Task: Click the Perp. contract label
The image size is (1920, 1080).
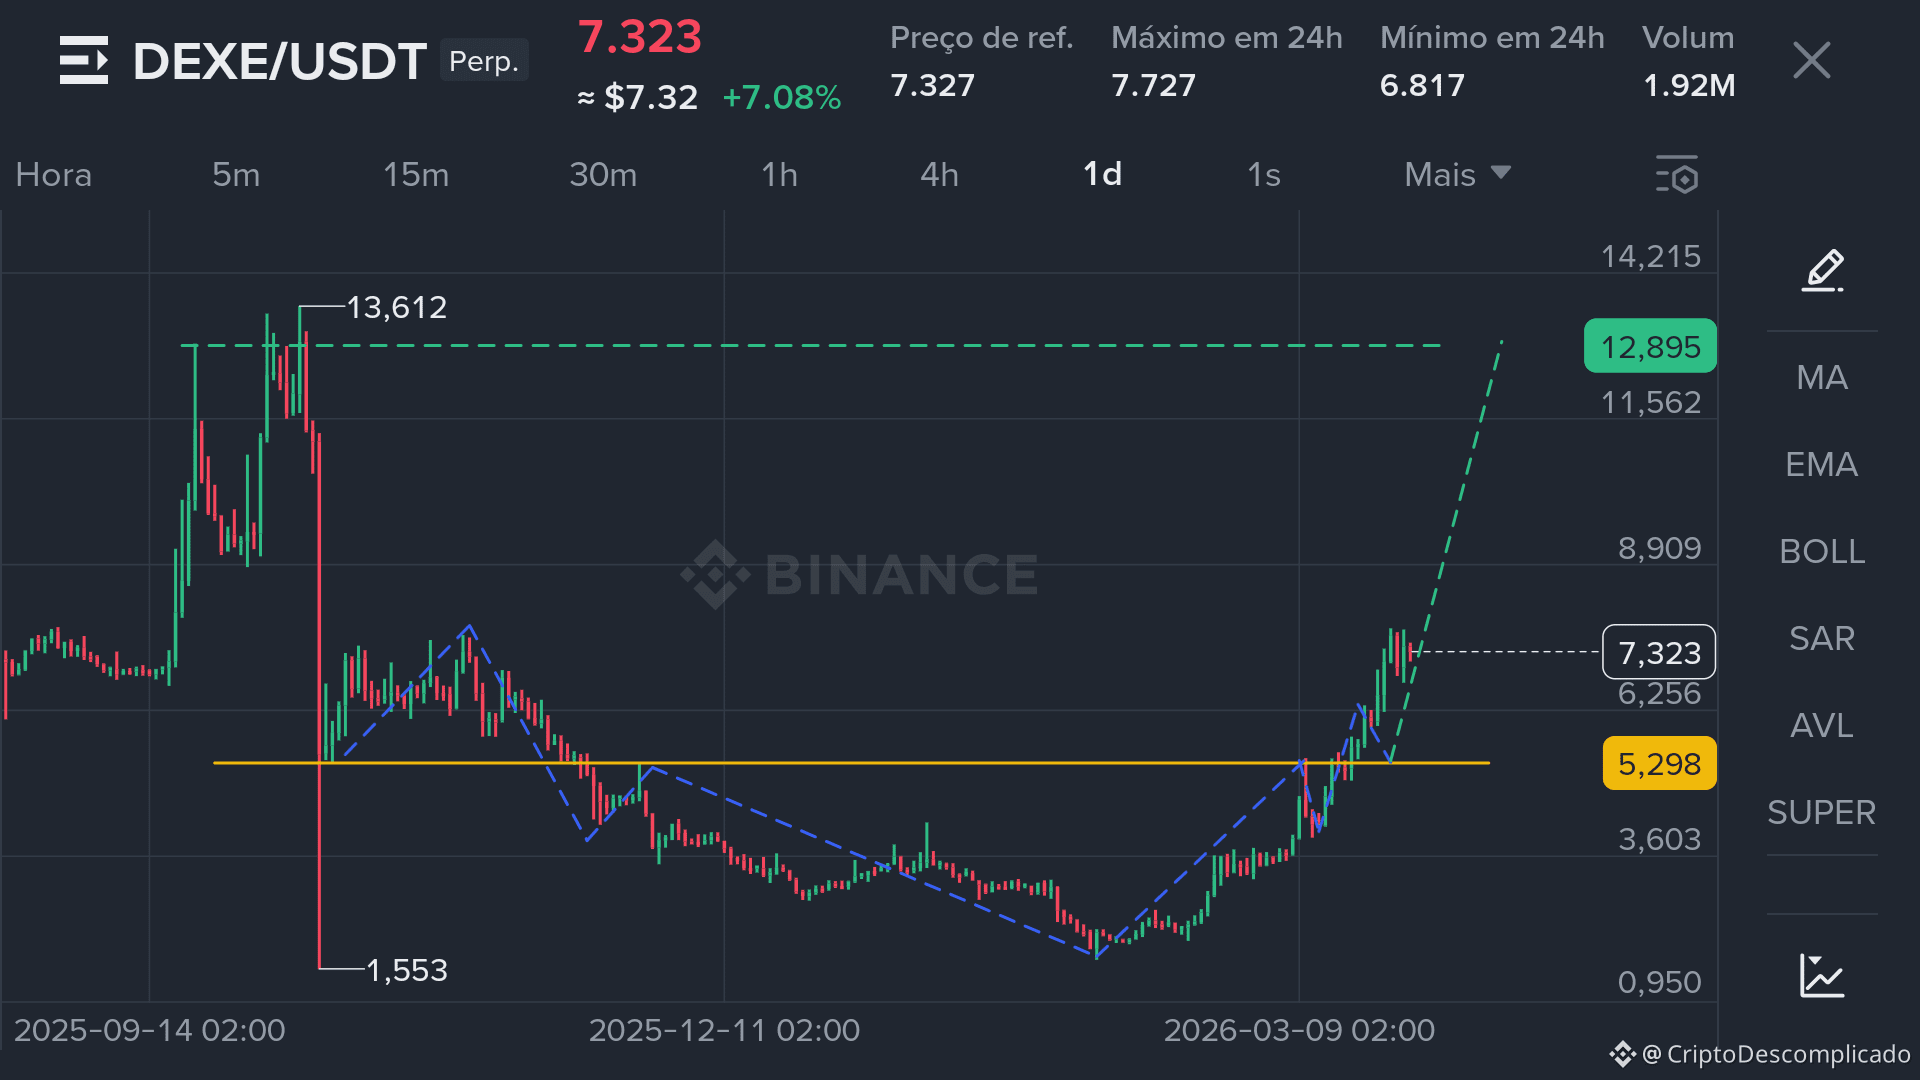Action: click(x=484, y=62)
